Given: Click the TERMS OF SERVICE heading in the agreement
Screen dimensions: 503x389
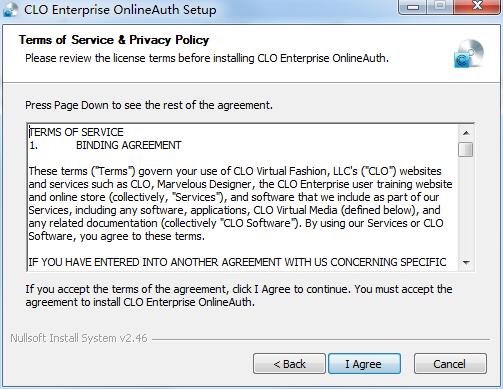Looking at the screenshot, I should (76, 132).
